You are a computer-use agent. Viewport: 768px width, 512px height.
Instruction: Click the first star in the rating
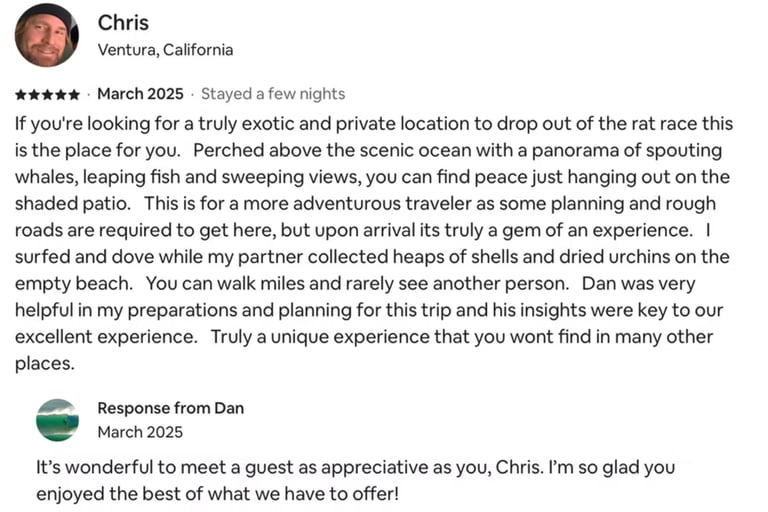point(21,94)
